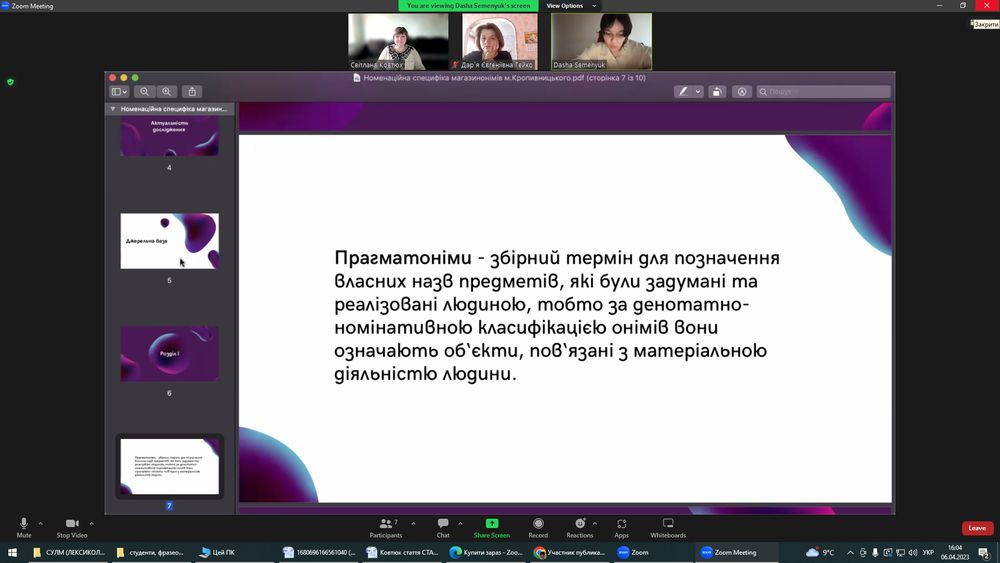Select the slide 5 thumbnail "Джерельна база"
This screenshot has height=563, width=1000.
(169, 241)
